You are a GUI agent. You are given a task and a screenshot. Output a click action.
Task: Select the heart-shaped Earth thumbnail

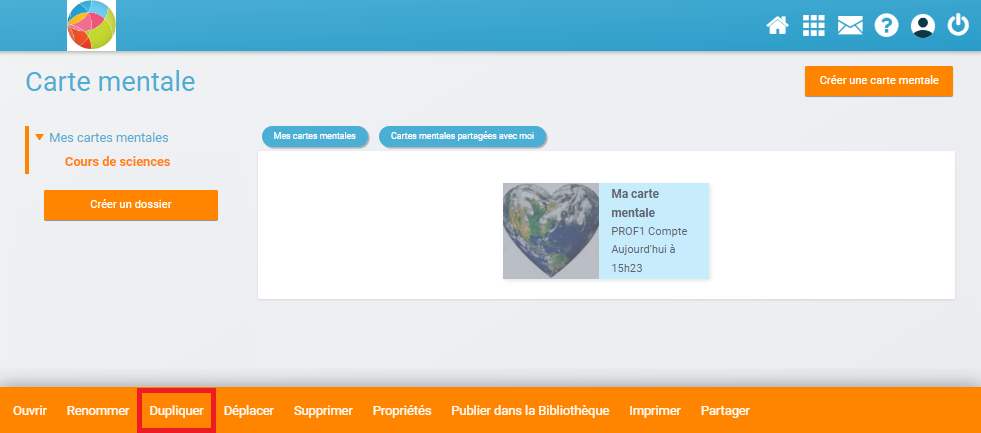550,231
